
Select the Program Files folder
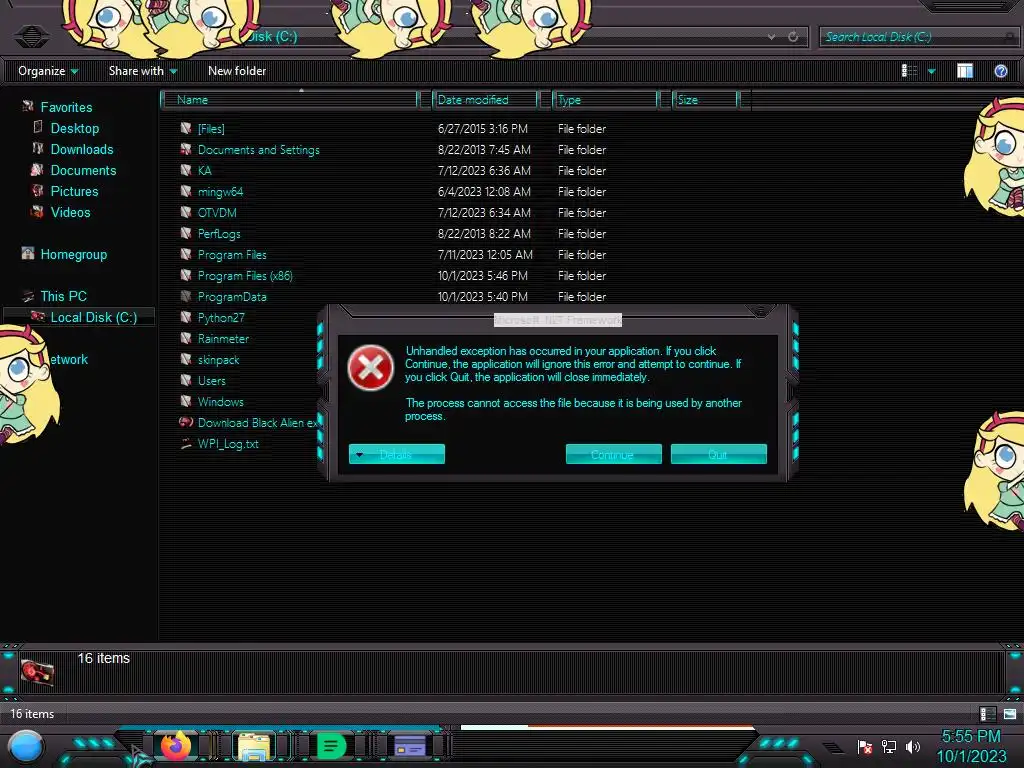232,255
